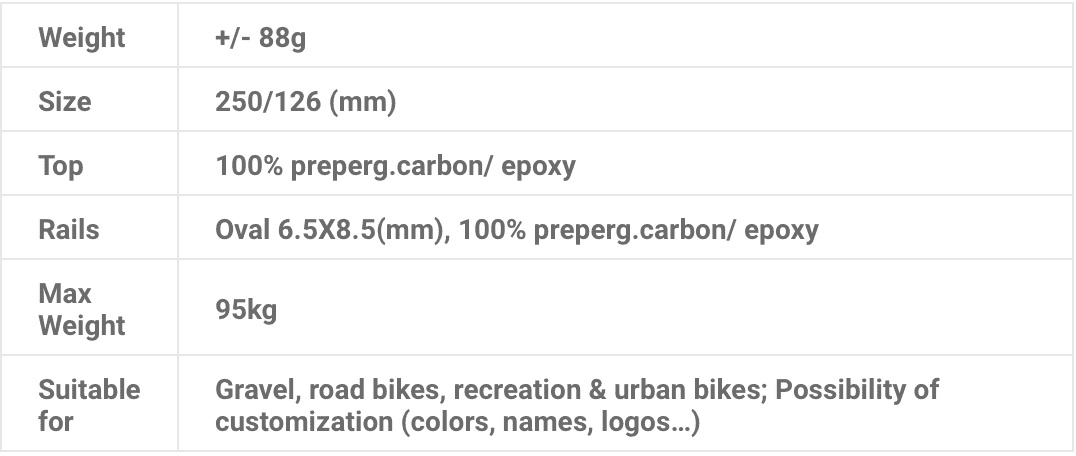Screen dimensions: 1076x456
Task: Click the Max Weight label
Action: [82, 309]
